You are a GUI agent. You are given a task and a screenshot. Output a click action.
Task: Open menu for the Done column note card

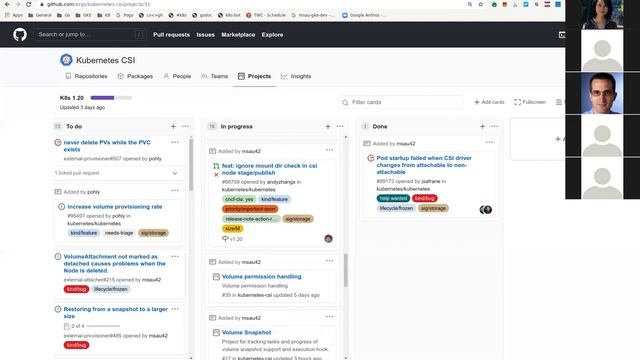coord(490,142)
